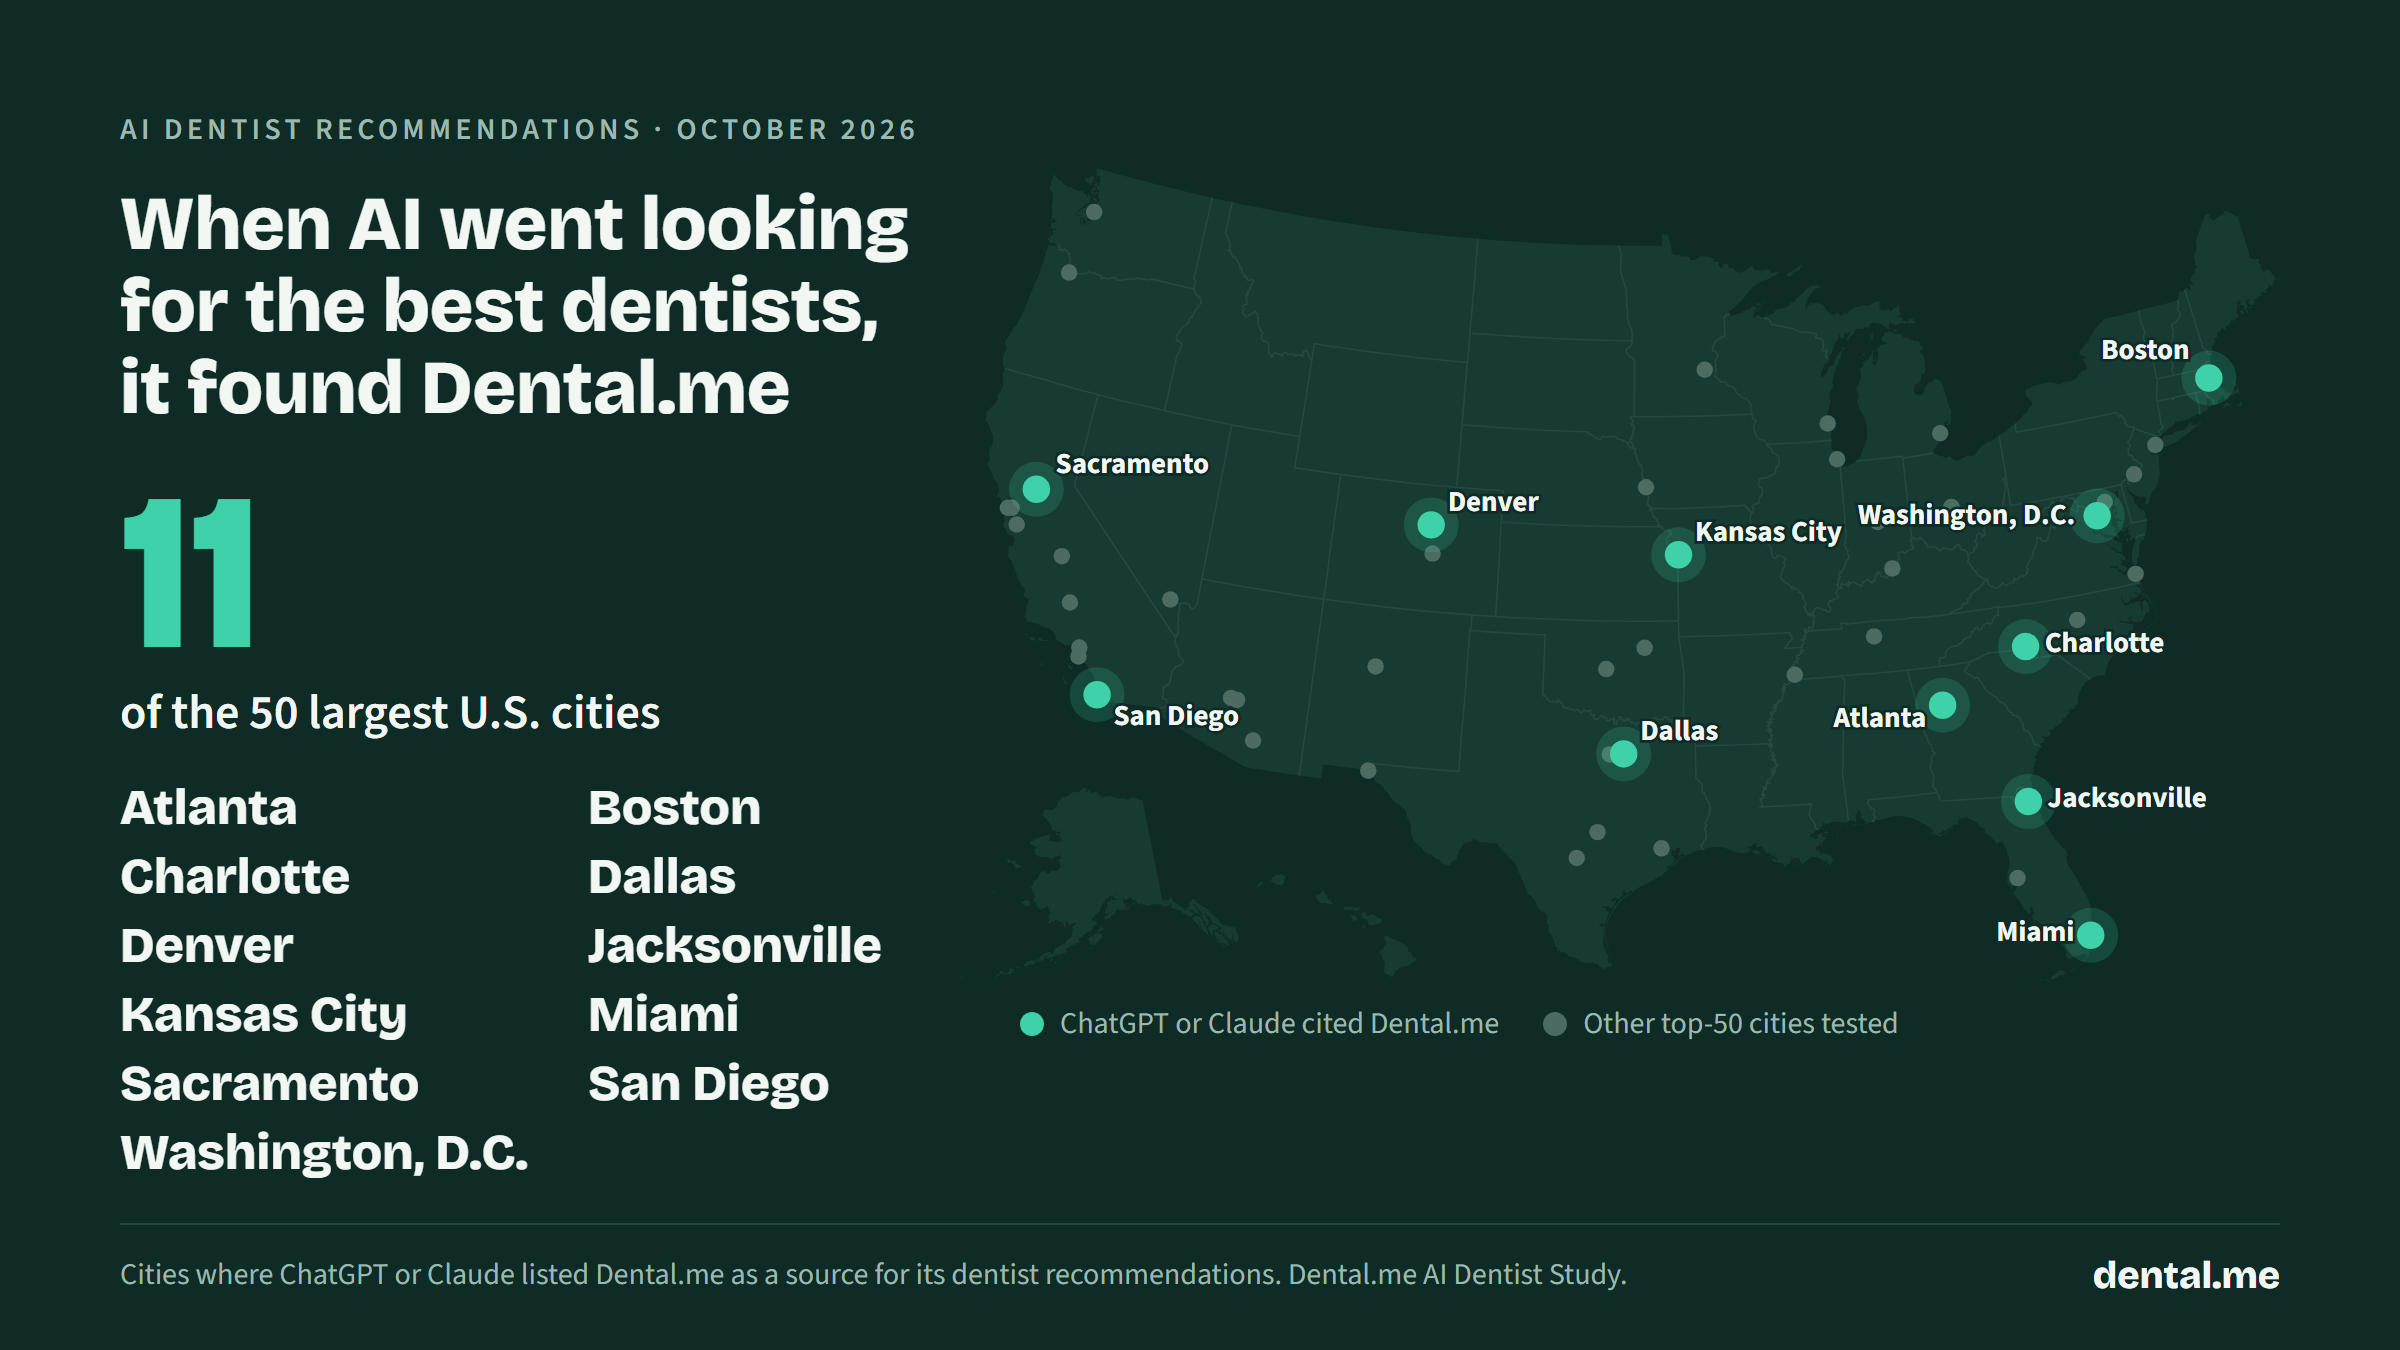
Task: Click the Jacksonville green map dot
Action: tap(2028, 801)
